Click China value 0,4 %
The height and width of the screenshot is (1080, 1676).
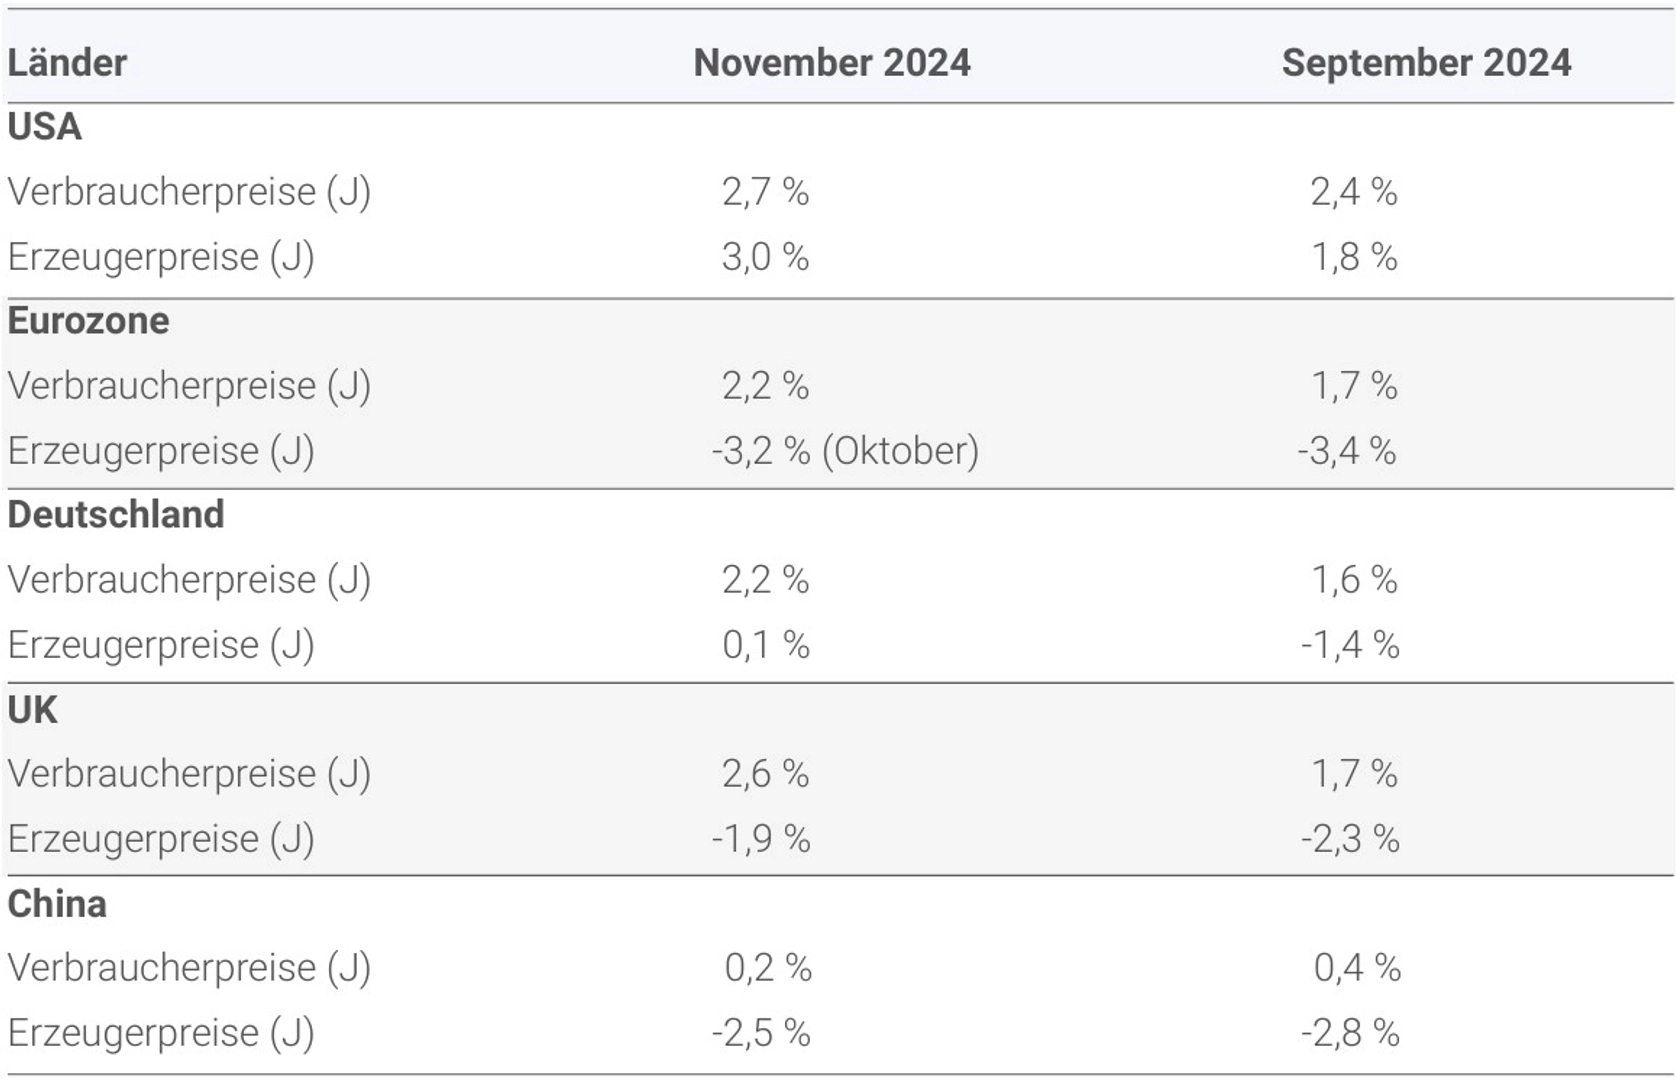click(1356, 968)
